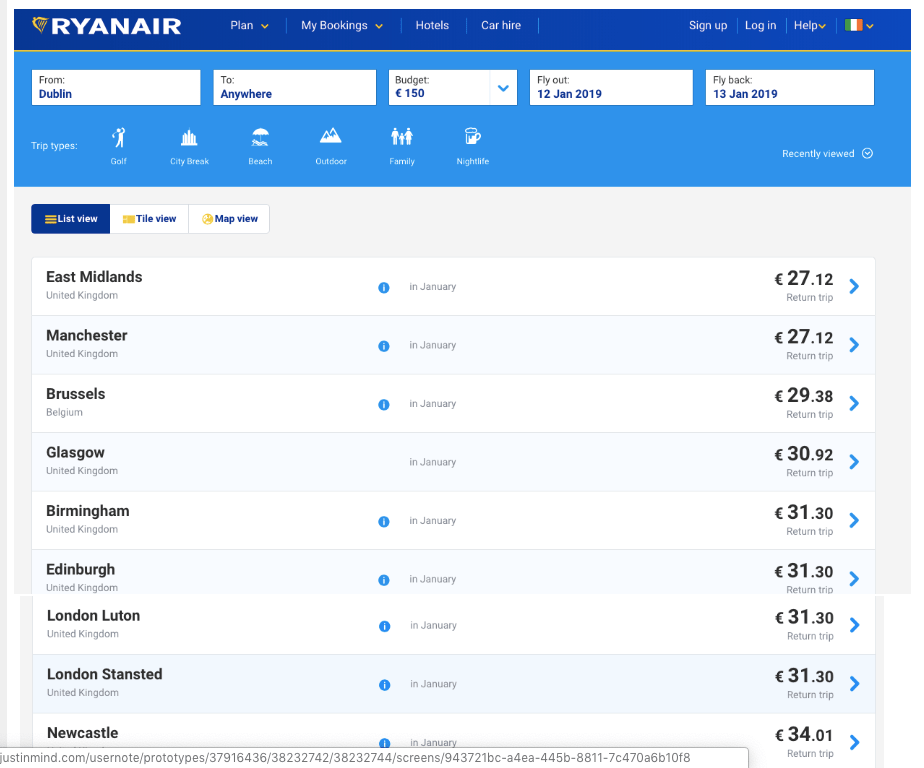Switch to Tile view

click(149, 219)
